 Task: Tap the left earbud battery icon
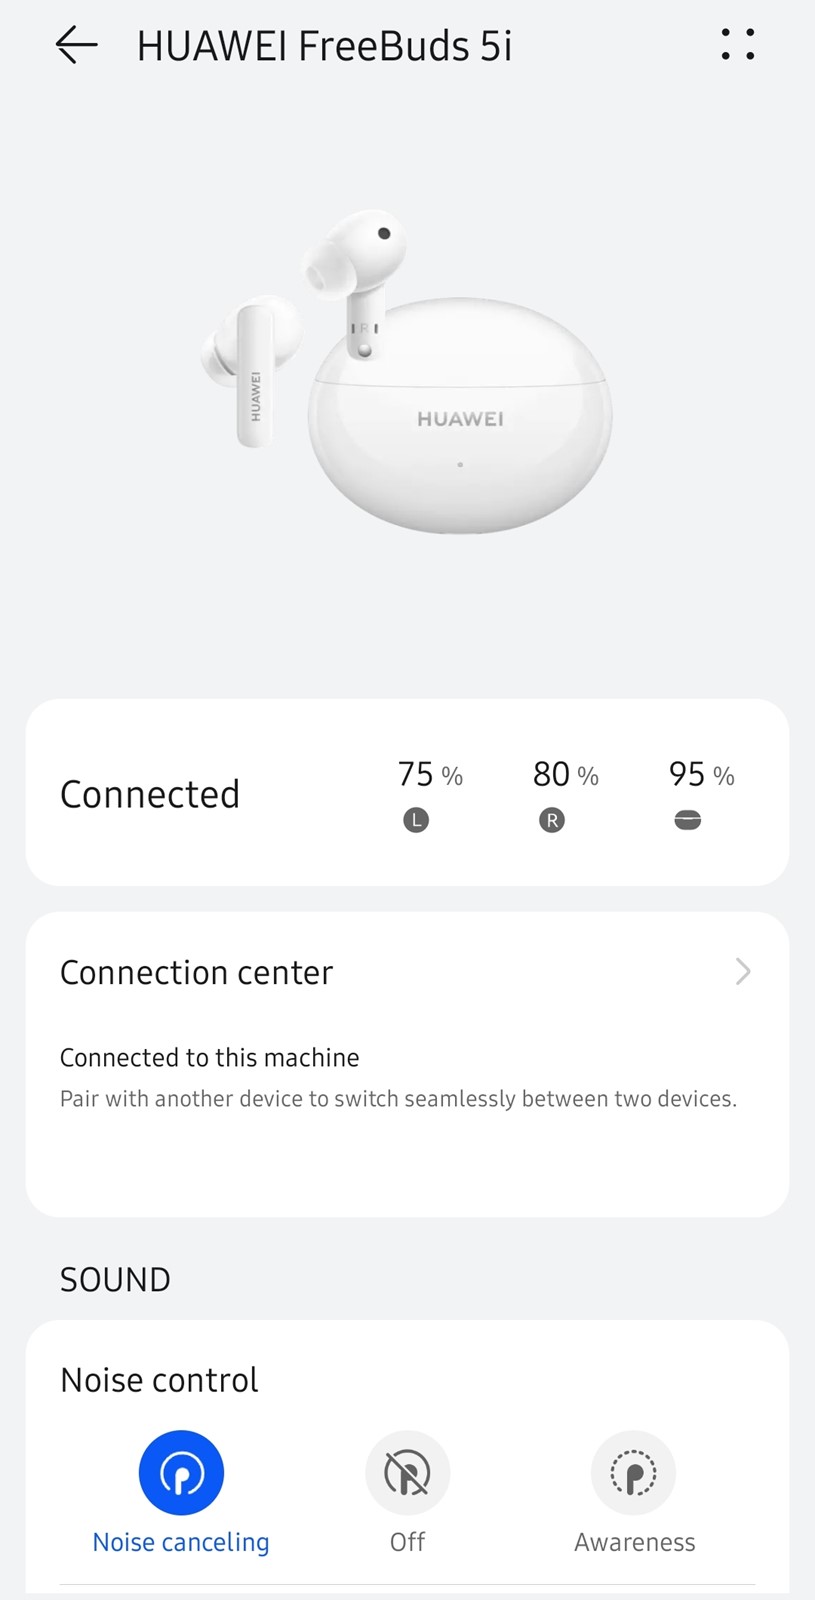[416, 821]
